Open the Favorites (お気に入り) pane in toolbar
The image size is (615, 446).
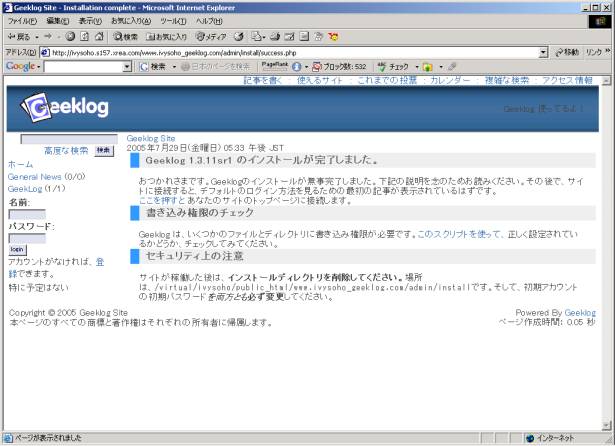166,37
